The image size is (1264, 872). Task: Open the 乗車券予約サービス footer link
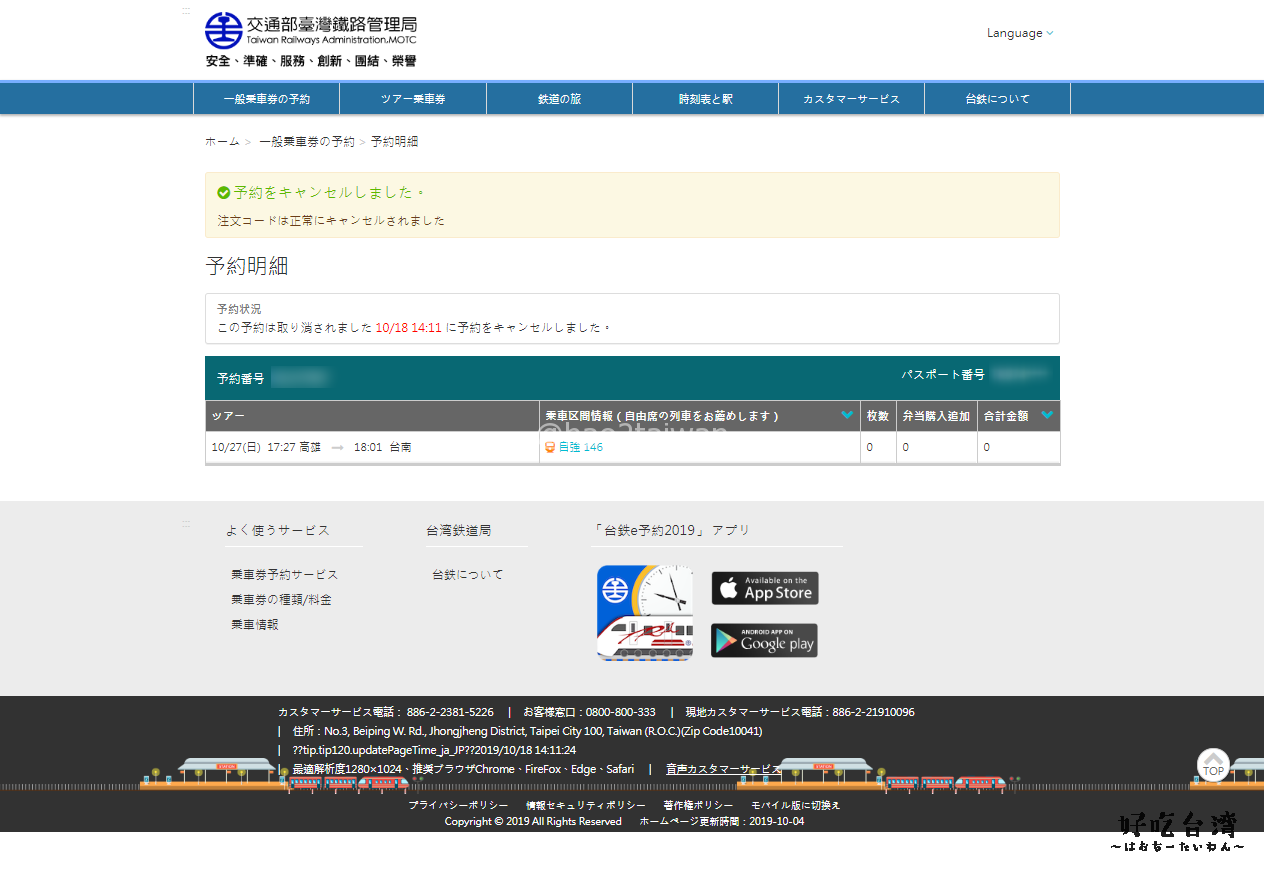284,575
